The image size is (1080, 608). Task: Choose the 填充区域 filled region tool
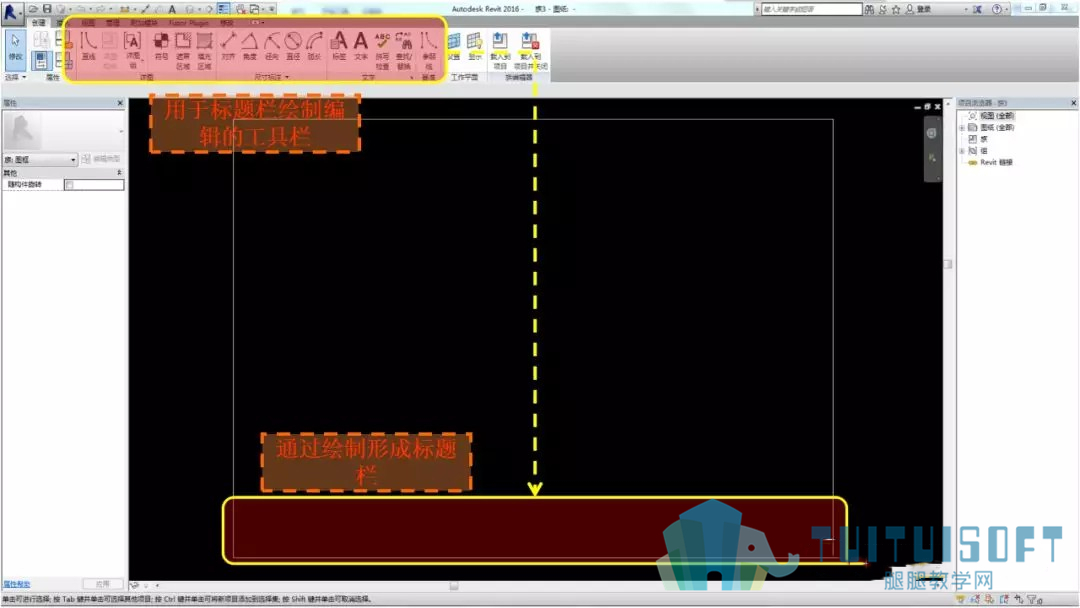tap(205, 50)
